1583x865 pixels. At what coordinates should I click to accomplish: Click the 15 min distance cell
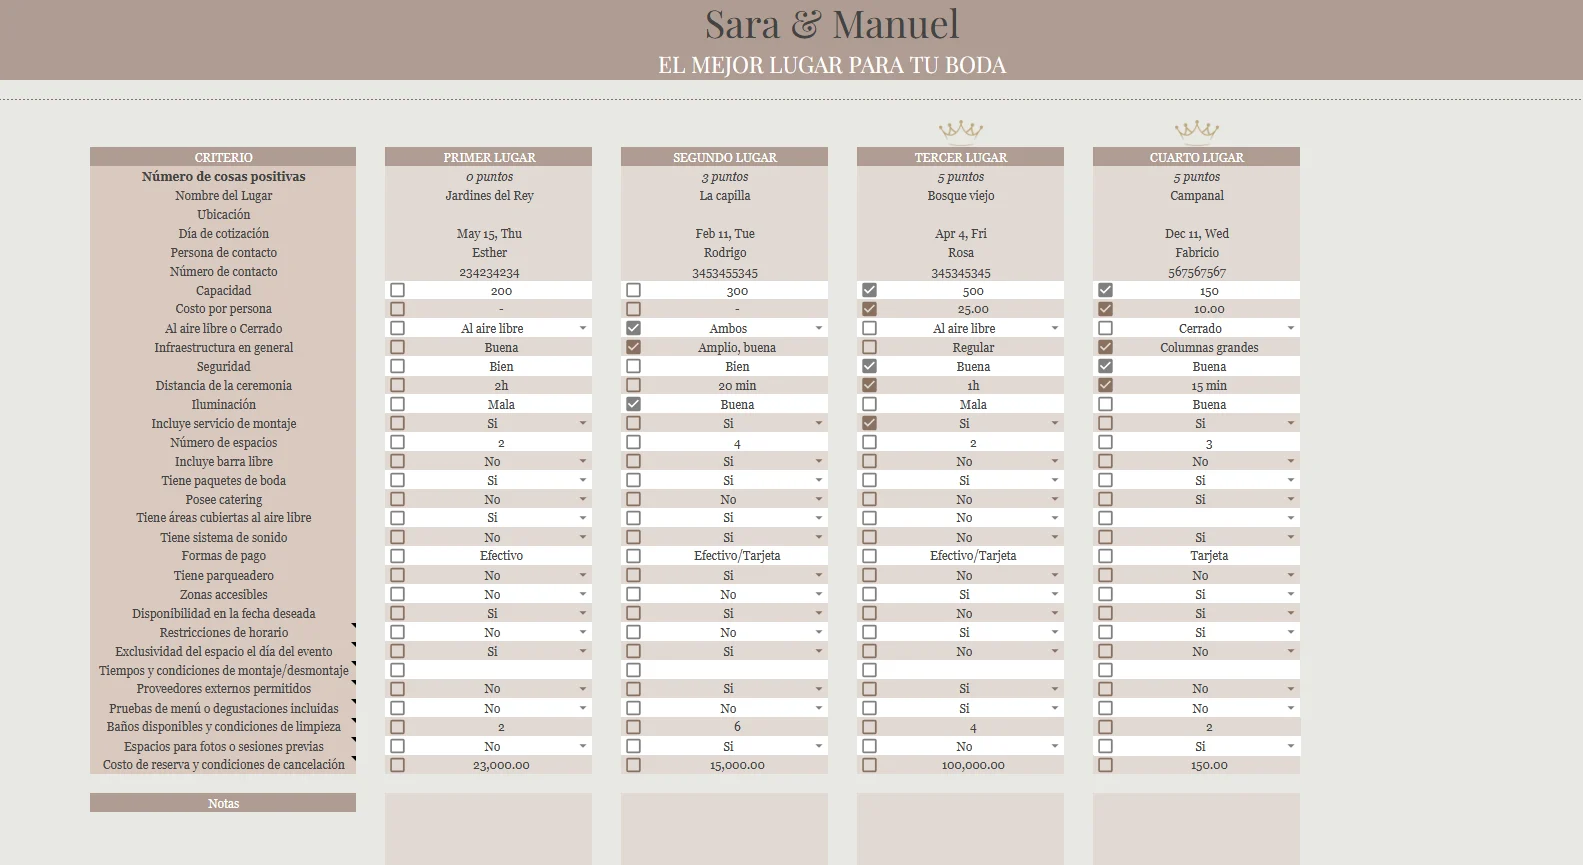(x=1209, y=386)
